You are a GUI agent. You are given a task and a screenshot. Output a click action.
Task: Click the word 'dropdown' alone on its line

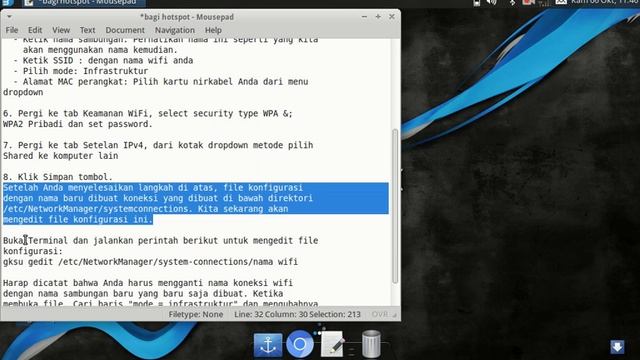click(23, 92)
